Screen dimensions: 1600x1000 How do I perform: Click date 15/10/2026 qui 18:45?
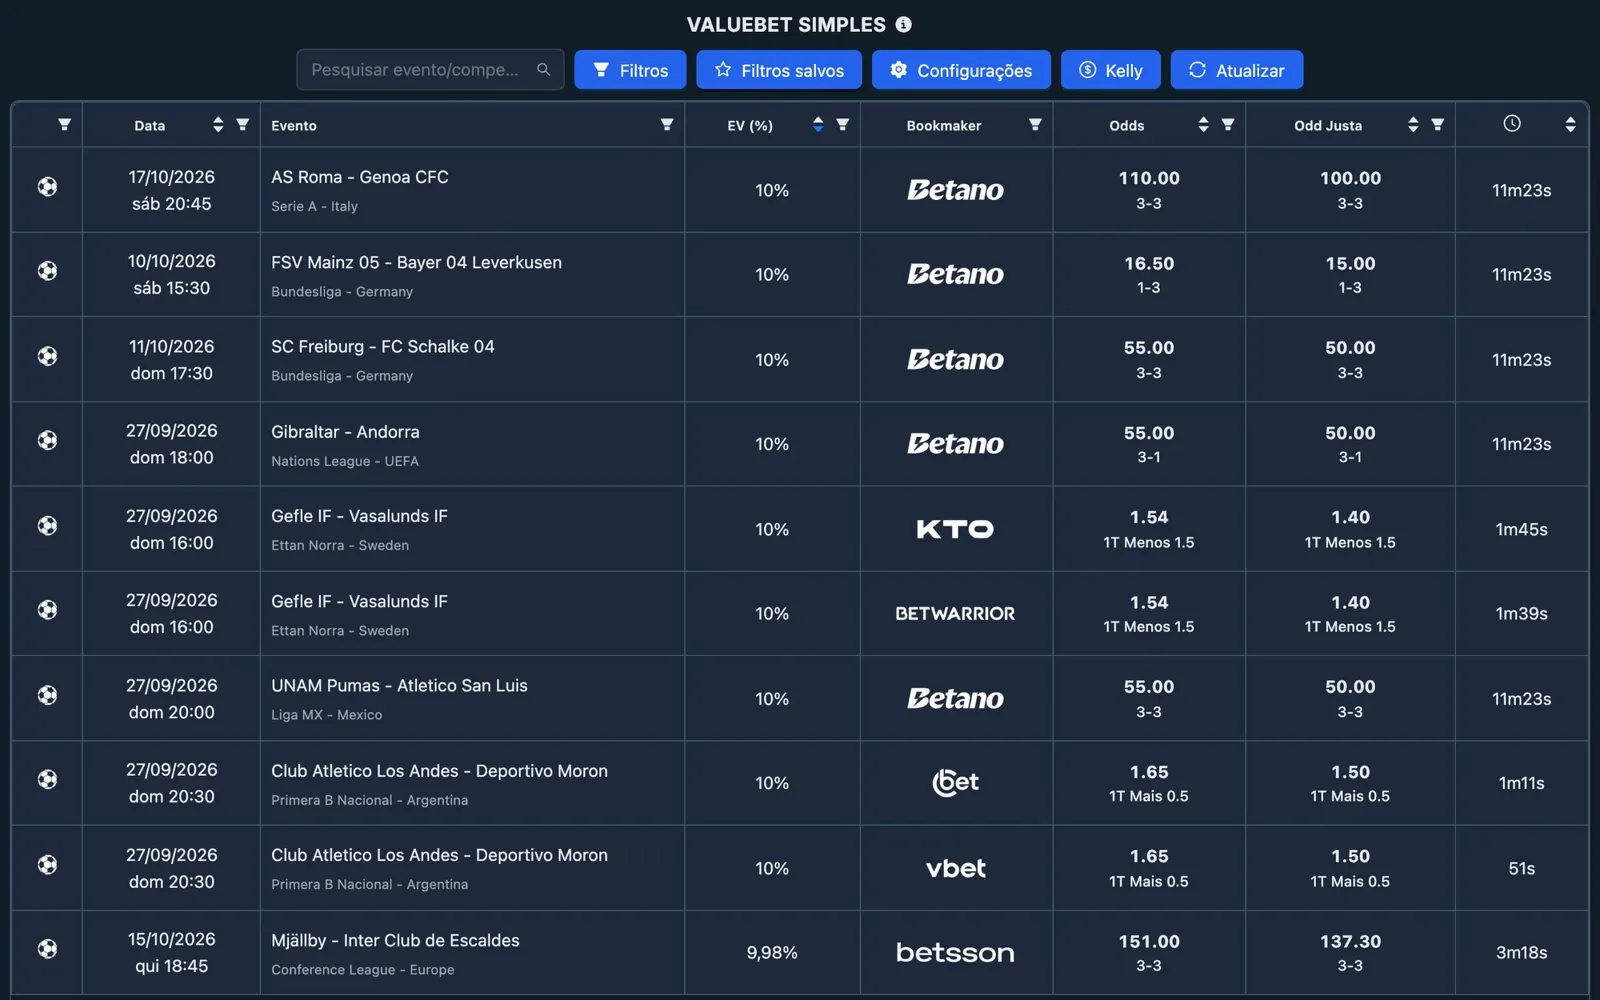click(171, 953)
